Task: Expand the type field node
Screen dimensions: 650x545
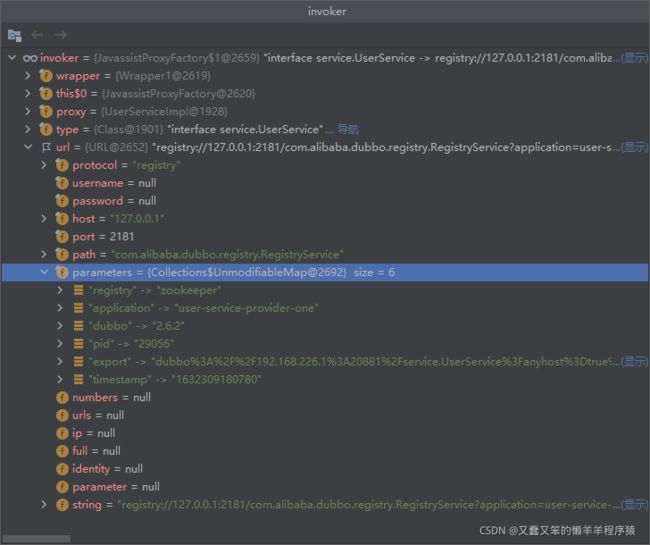Action: point(28,129)
